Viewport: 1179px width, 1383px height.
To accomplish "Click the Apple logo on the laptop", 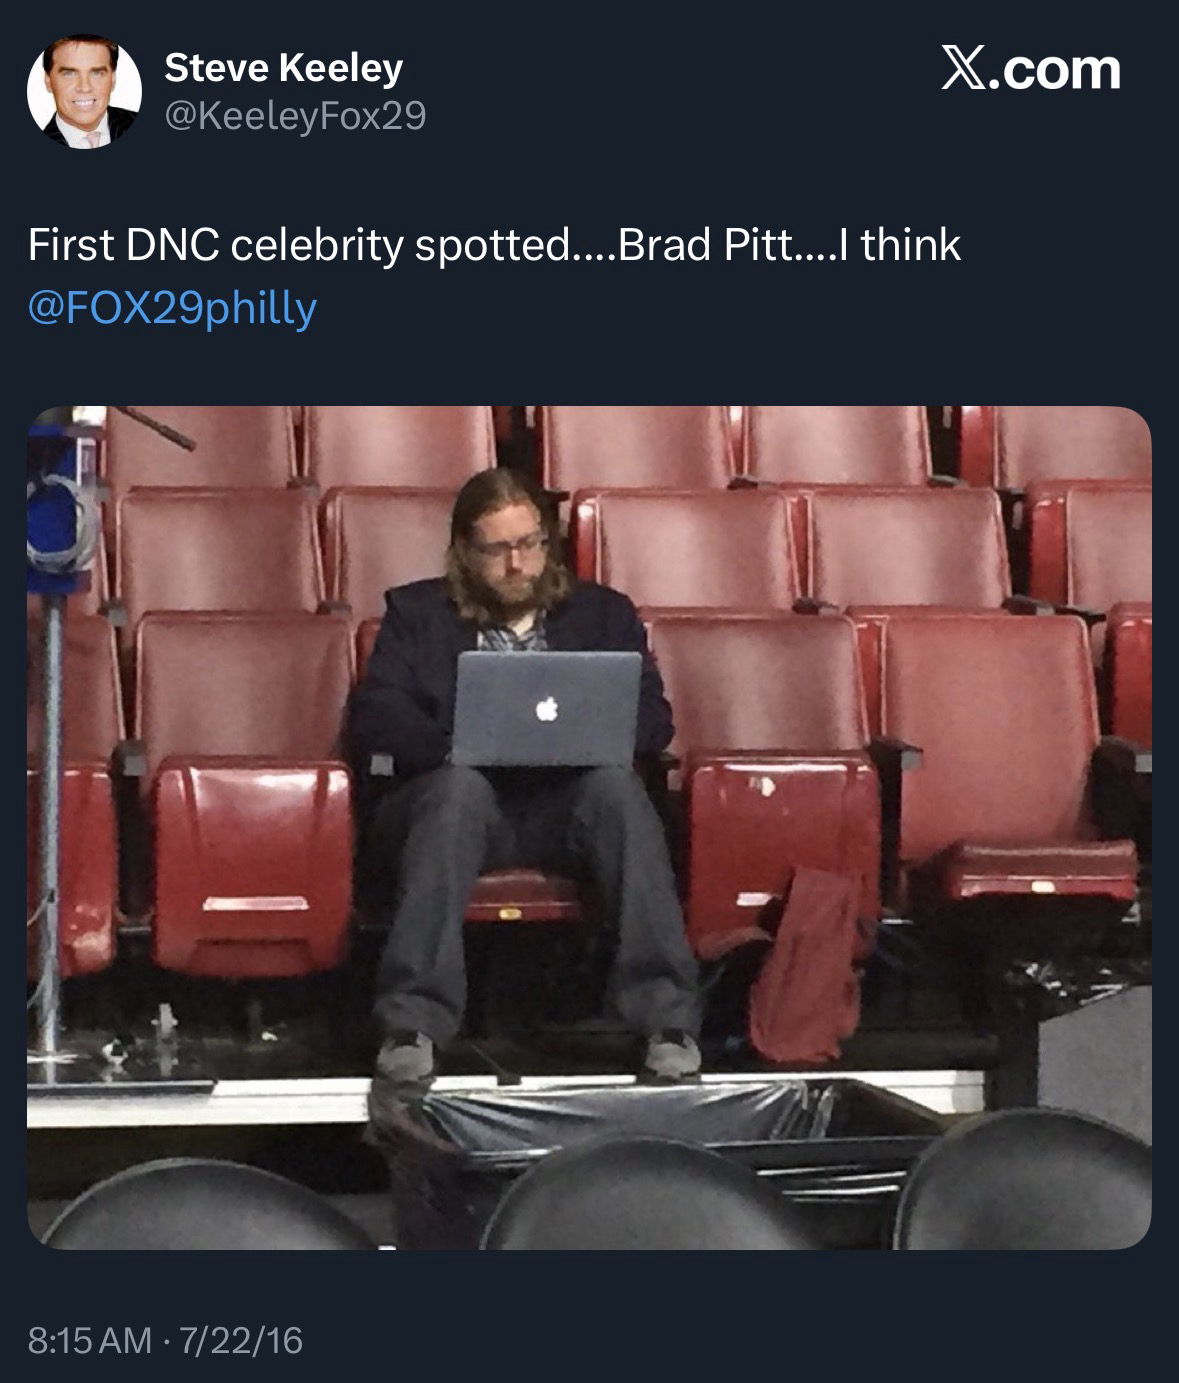I will coord(545,709).
